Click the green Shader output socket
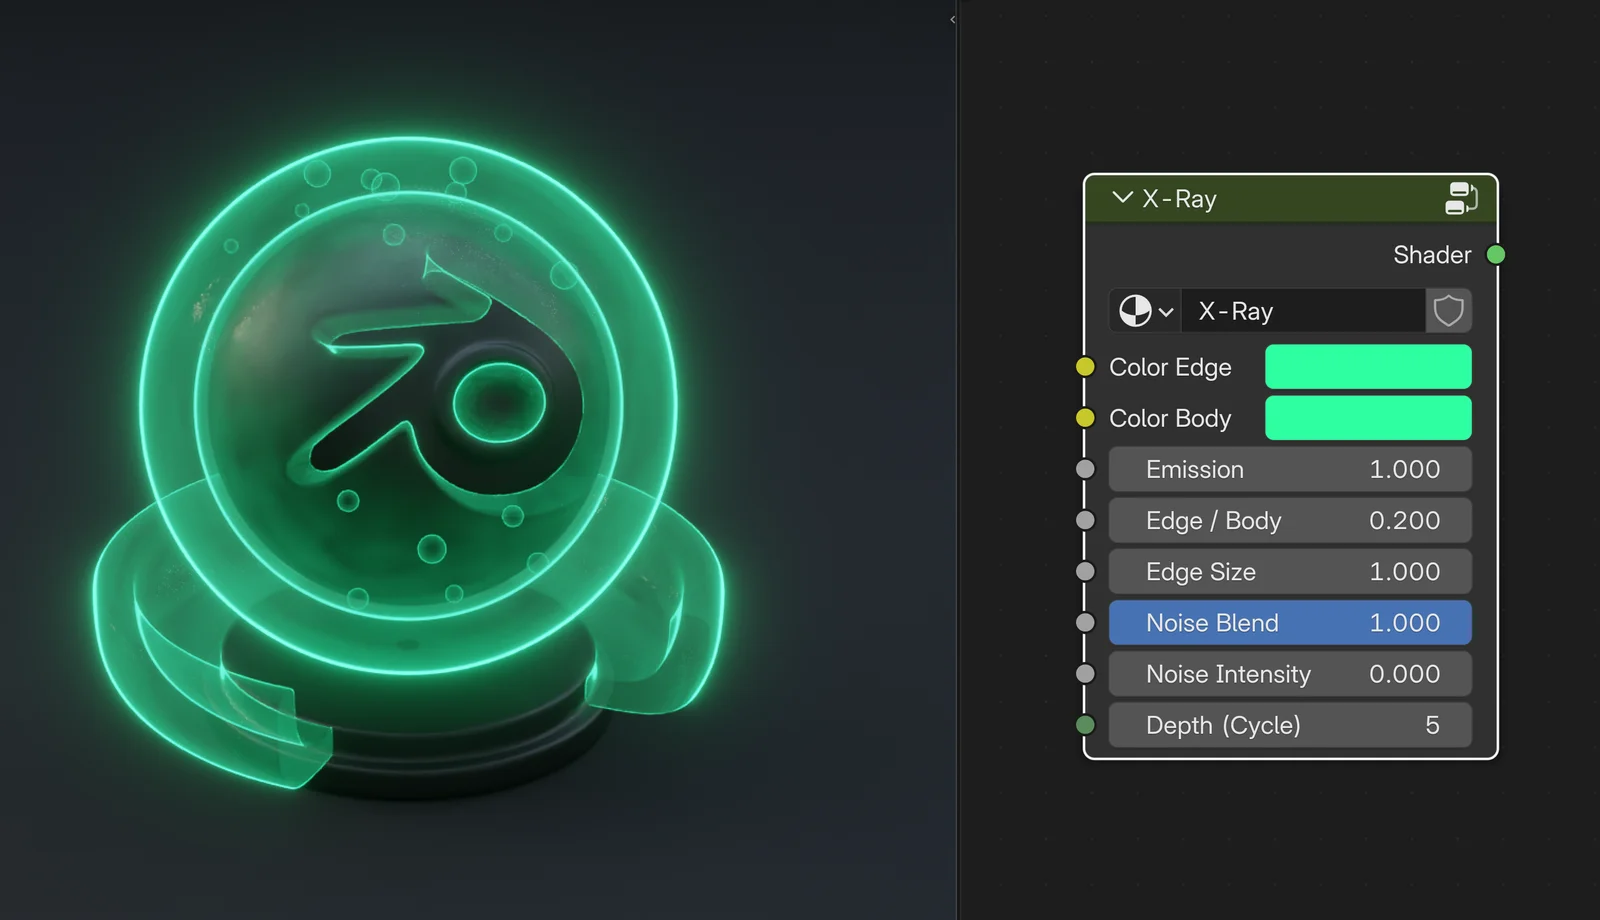Image resolution: width=1600 pixels, height=920 pixels. 1495,255
